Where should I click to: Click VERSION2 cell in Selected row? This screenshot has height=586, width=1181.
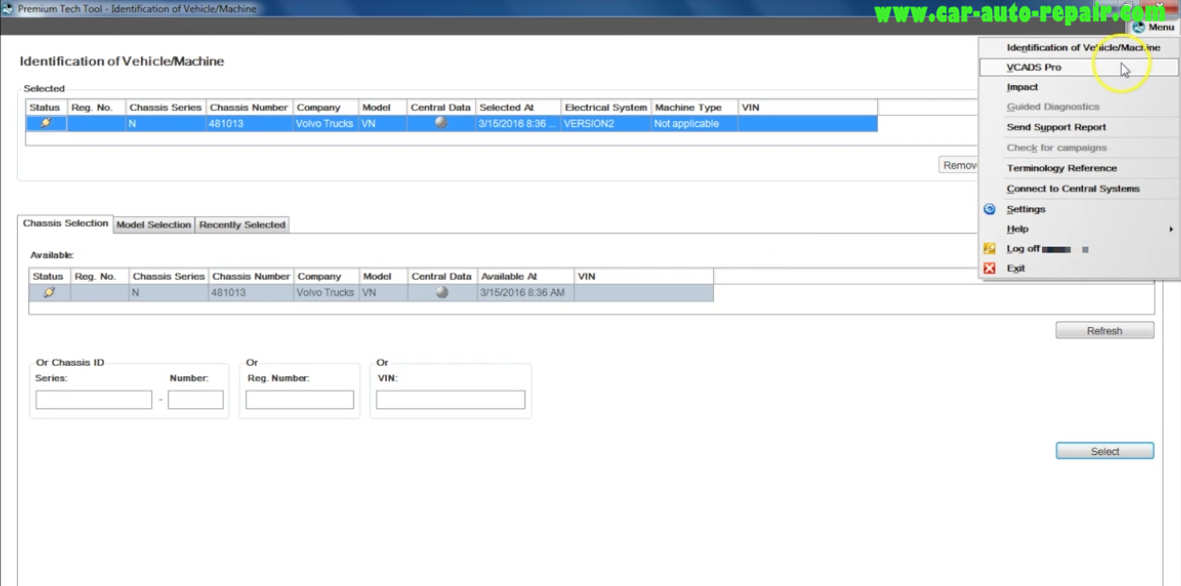click(x=606, y=124)
